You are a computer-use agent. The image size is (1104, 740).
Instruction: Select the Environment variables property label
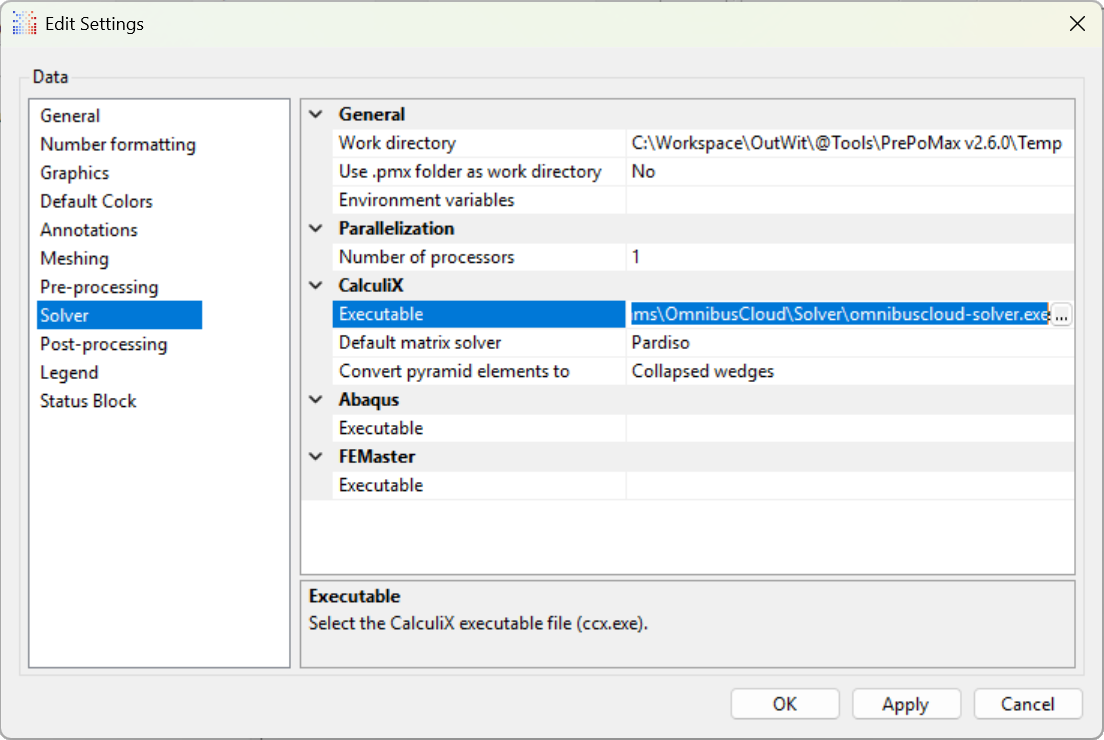(x=426, y=200)
